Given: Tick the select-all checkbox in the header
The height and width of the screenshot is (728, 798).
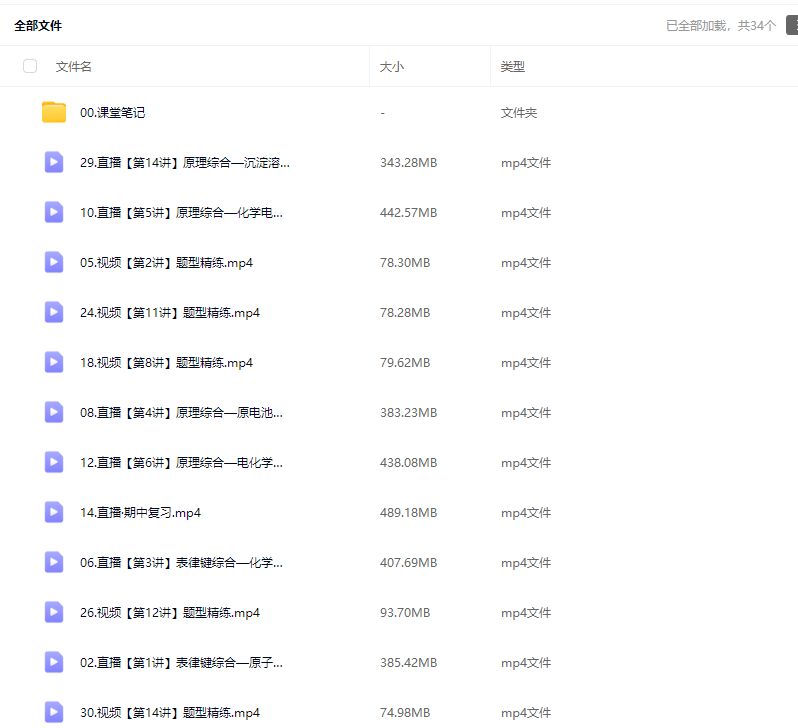Looking at the screenshot, I should [x=30, y=66].
